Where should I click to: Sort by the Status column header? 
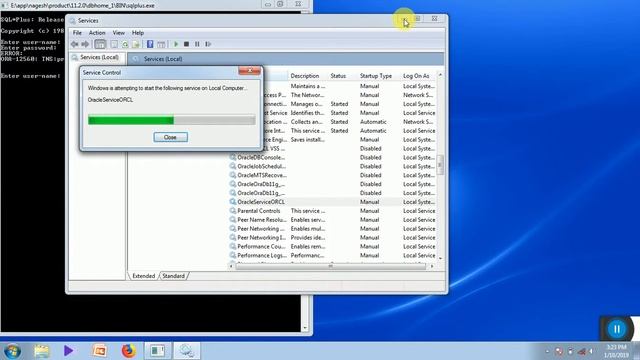338,76
